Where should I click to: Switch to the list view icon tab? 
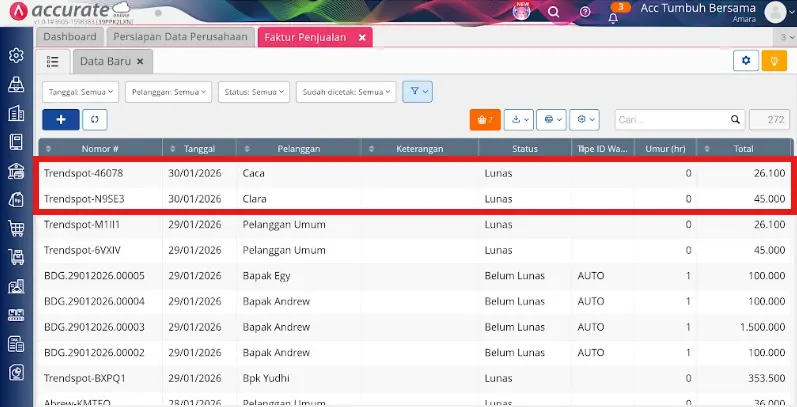(x=53, y=61)
